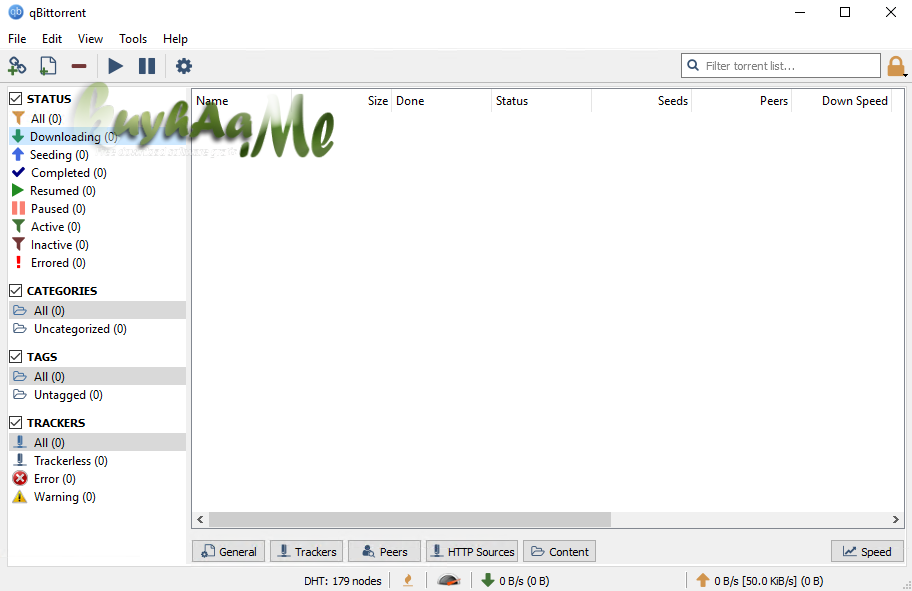
Task: Select Warning (0) tracker filter
Action: pos(98,497)
